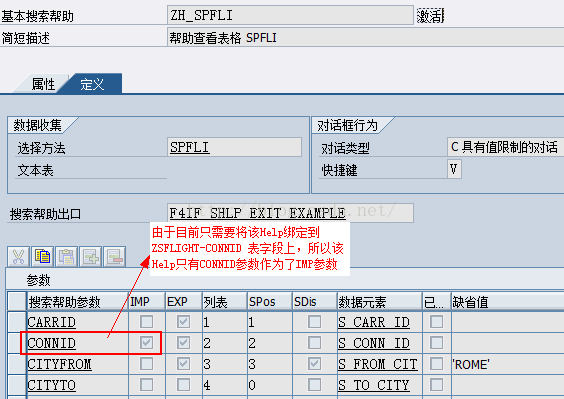Click the Delete row toolbar icon
The width and height of the screenshot is (564, 399).
coord(114,257)
